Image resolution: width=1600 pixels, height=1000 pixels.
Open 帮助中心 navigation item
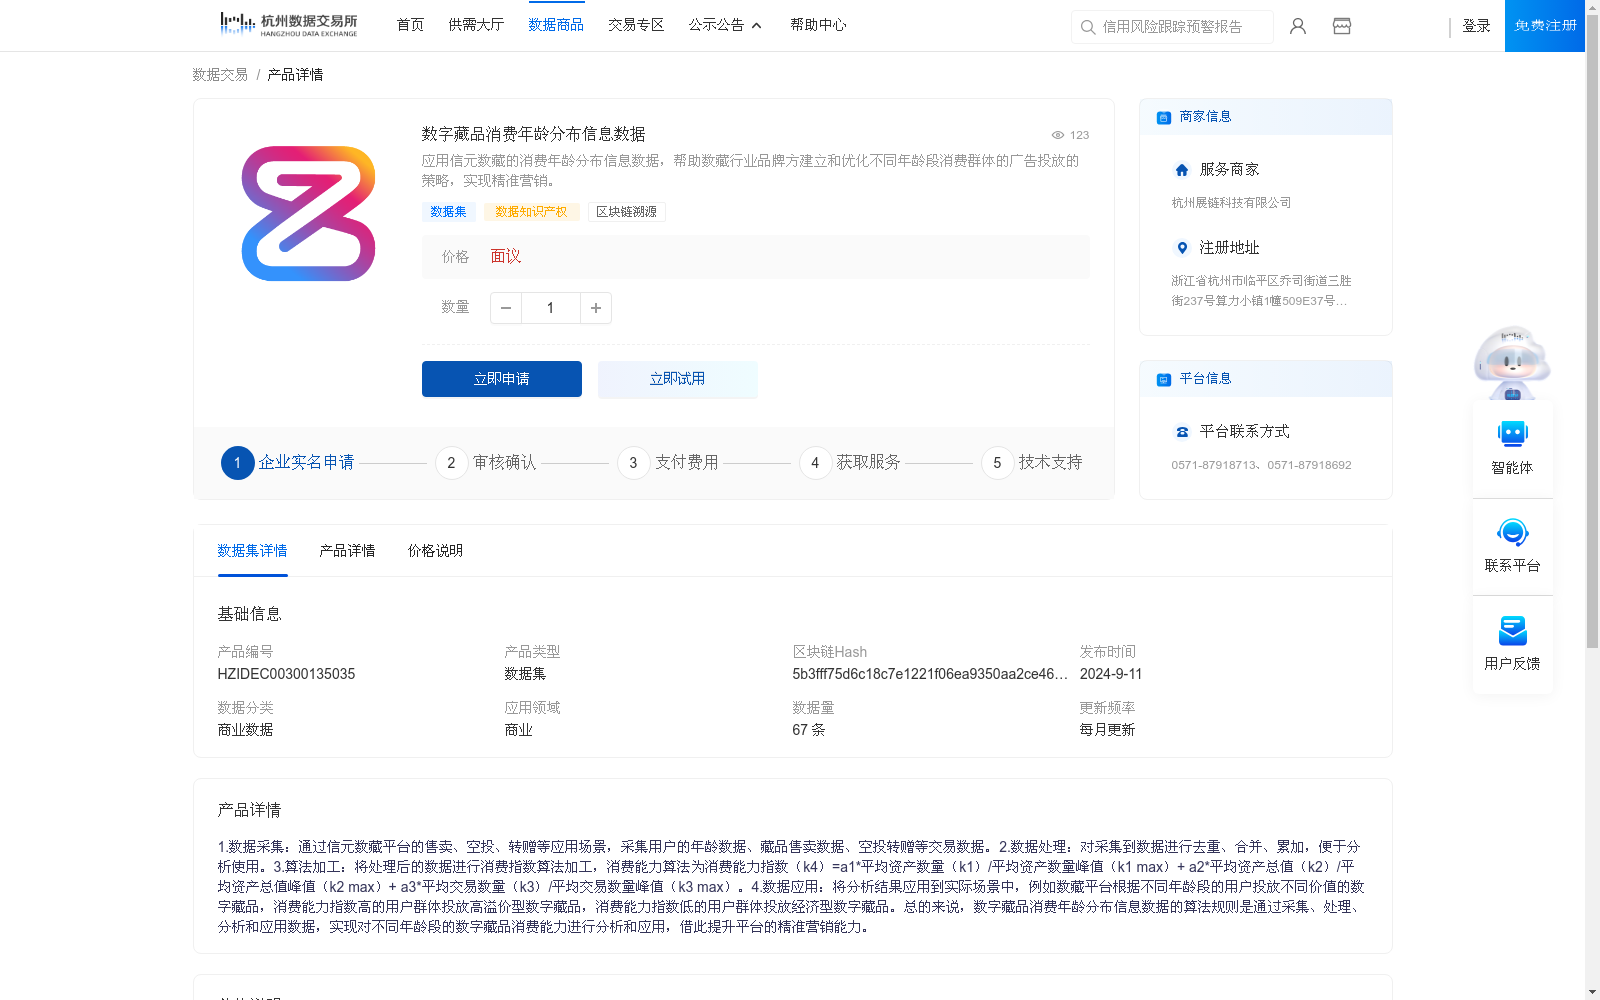(x=818, y=25)
